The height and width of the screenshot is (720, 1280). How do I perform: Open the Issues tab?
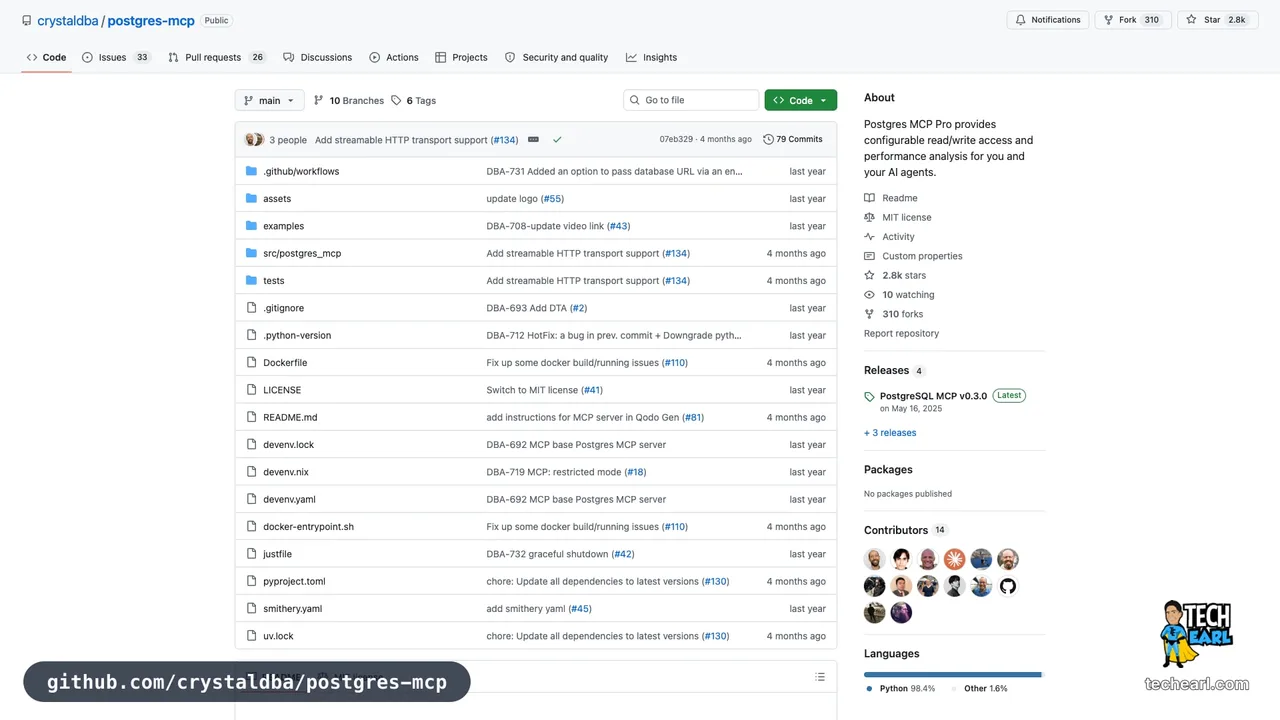click(x=116, y=57)
